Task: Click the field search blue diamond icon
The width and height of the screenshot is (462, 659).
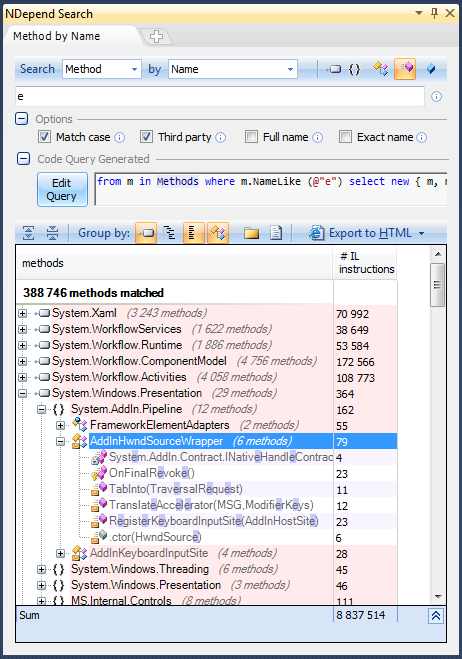Action: pos(431,69)
